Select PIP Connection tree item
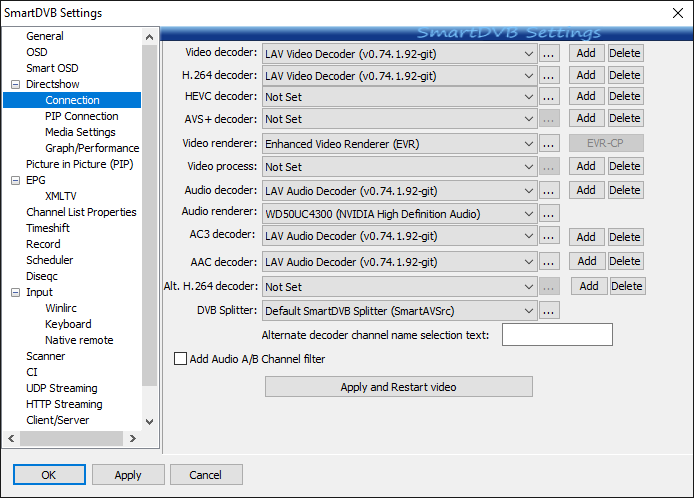 pos(82,116)
